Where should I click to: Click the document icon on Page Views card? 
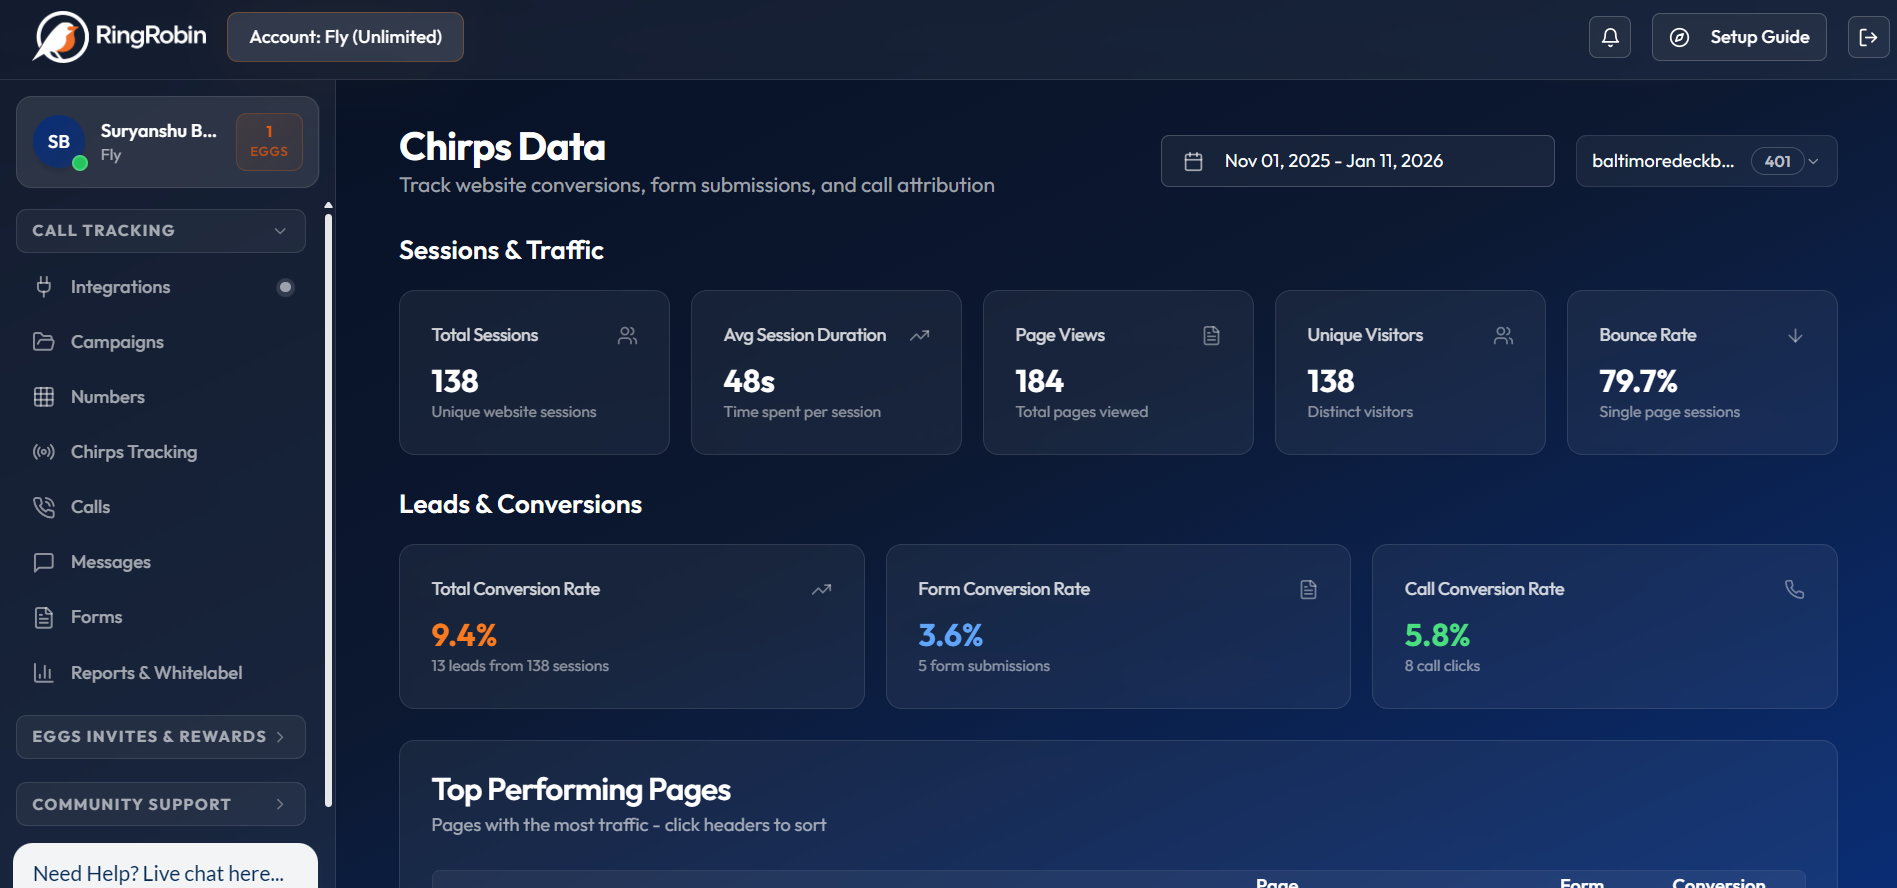point(1211,336)
